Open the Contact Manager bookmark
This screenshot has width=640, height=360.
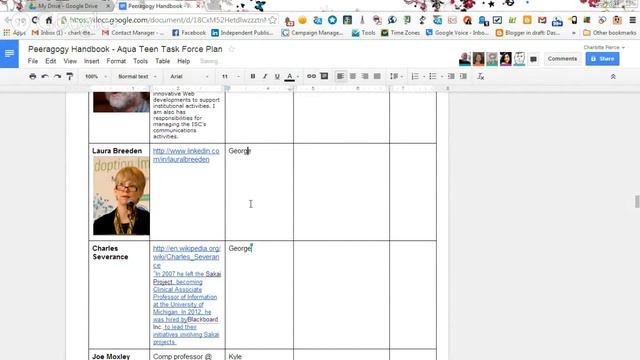tap(133, 33)
